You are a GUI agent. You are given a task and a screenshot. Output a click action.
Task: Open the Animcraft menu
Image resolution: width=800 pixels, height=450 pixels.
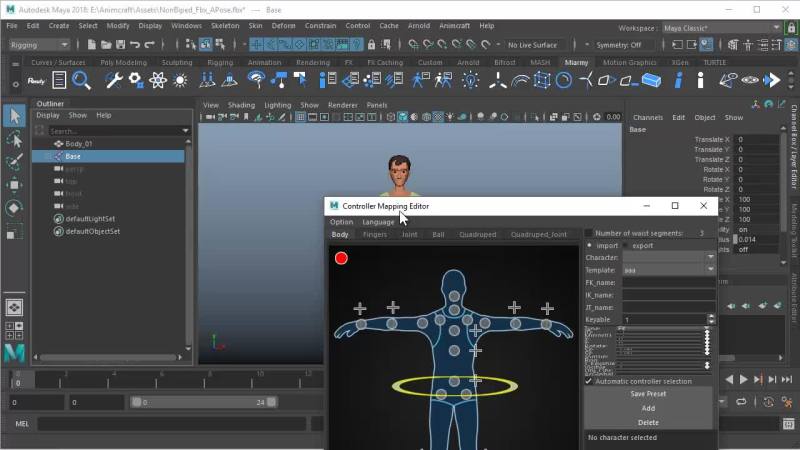coord(454,26)
